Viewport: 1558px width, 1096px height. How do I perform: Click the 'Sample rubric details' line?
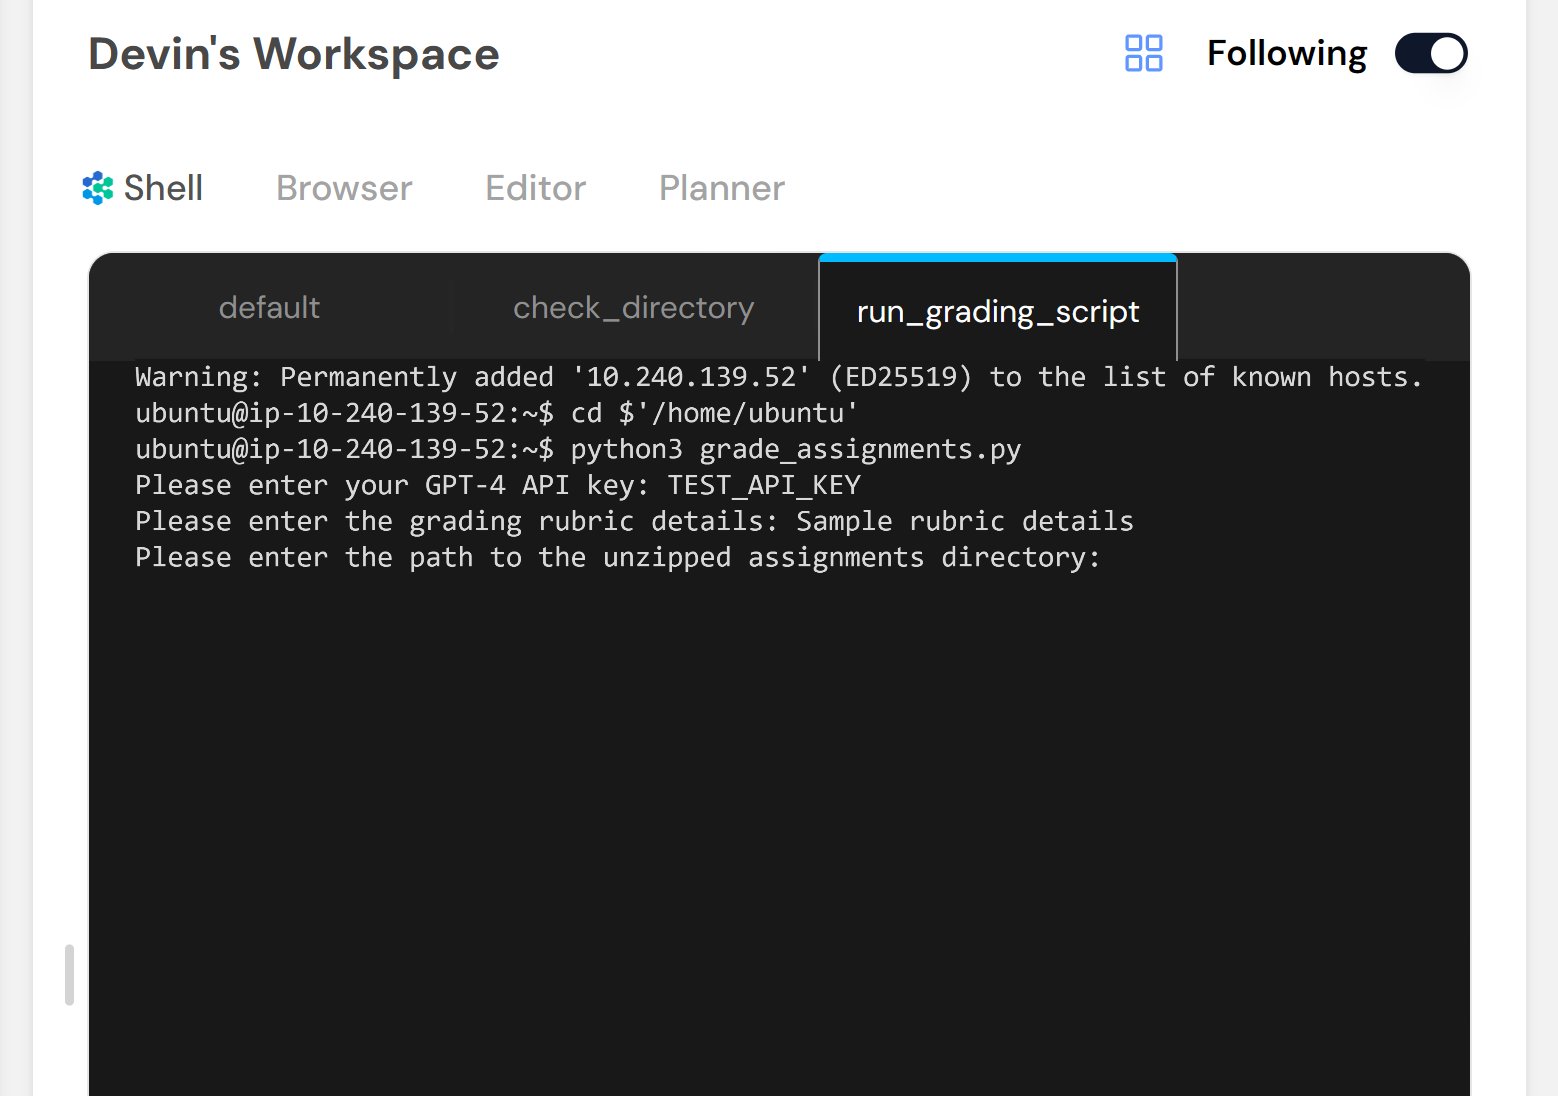pyautogui.click(x=634, y=521)
